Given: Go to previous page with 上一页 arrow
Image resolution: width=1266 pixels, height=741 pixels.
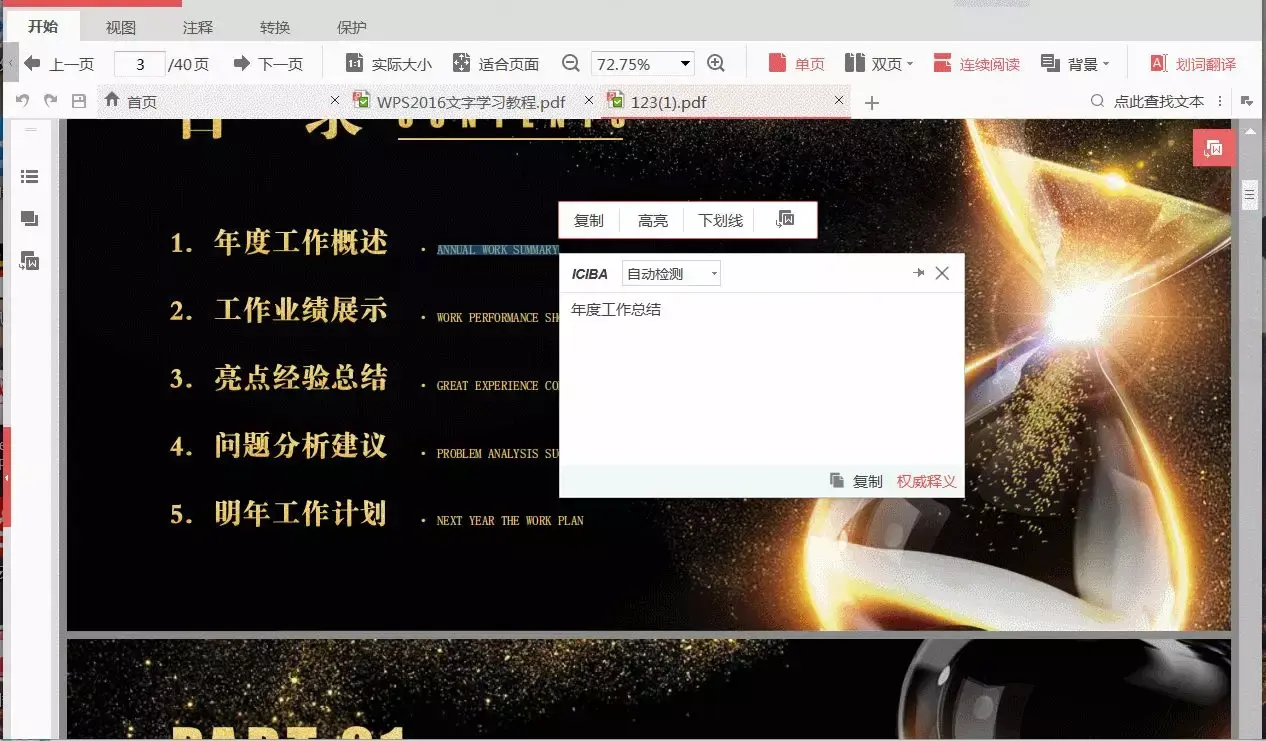Looking at the screenshot, I should 59,64.
